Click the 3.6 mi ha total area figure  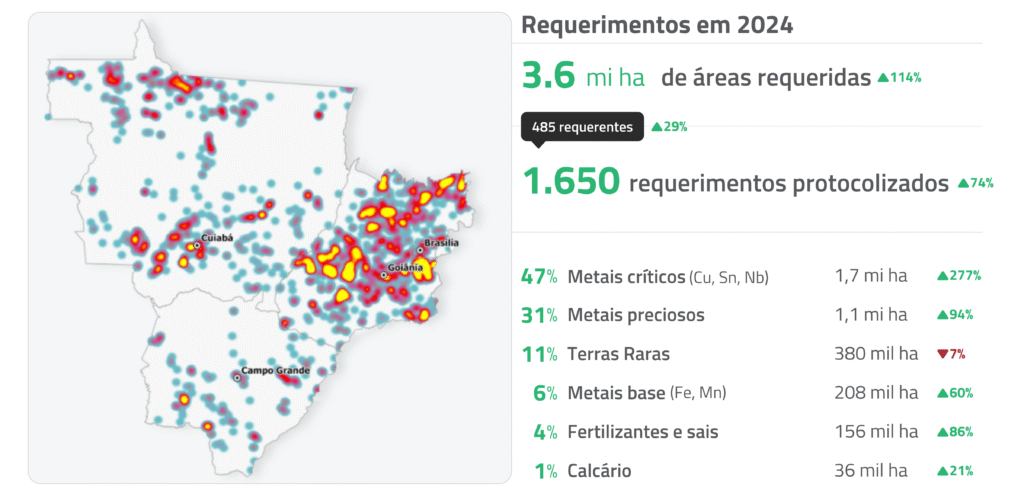point(583,77)
